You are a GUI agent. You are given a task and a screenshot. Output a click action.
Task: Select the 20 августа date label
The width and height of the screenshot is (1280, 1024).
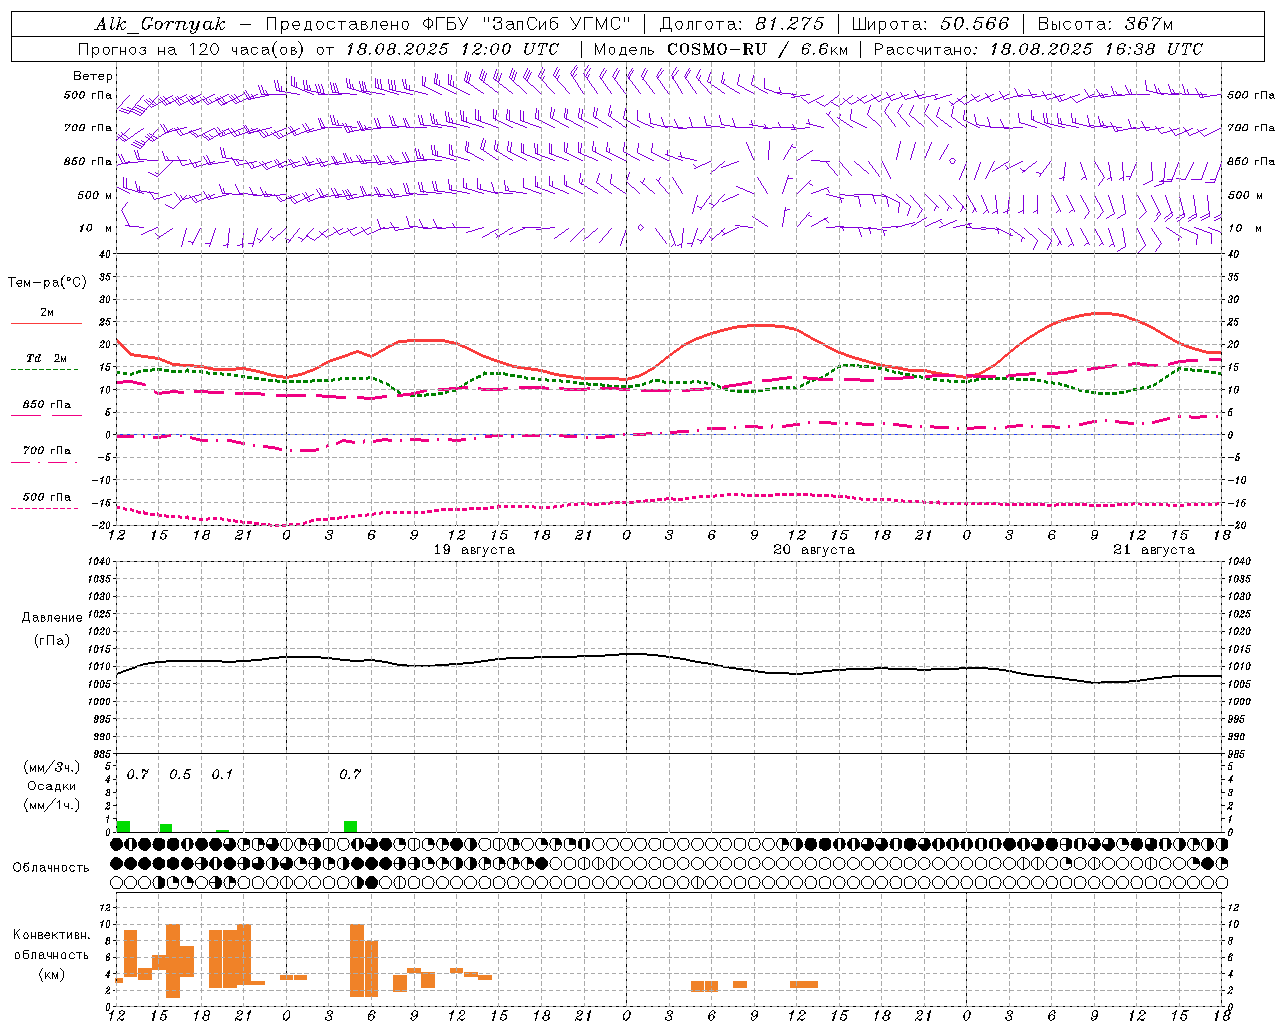tap(814, 550)
